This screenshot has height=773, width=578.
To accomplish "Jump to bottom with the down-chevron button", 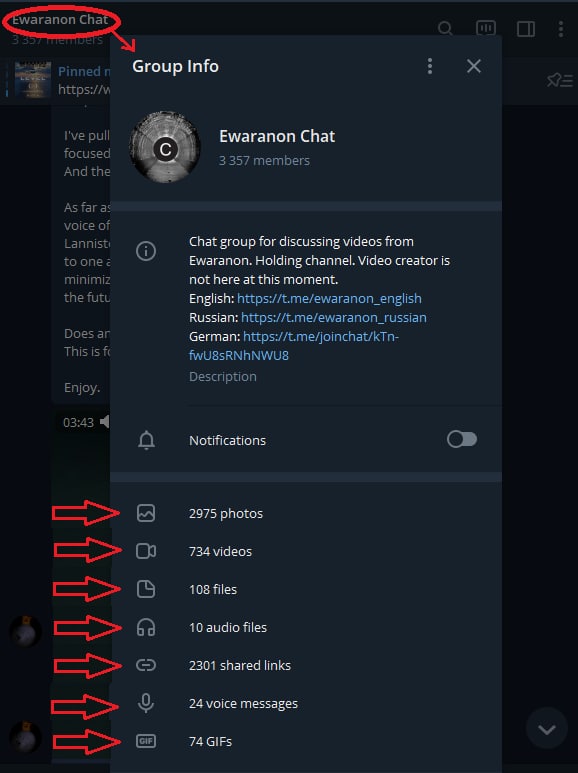I will [x=546, y=729].
